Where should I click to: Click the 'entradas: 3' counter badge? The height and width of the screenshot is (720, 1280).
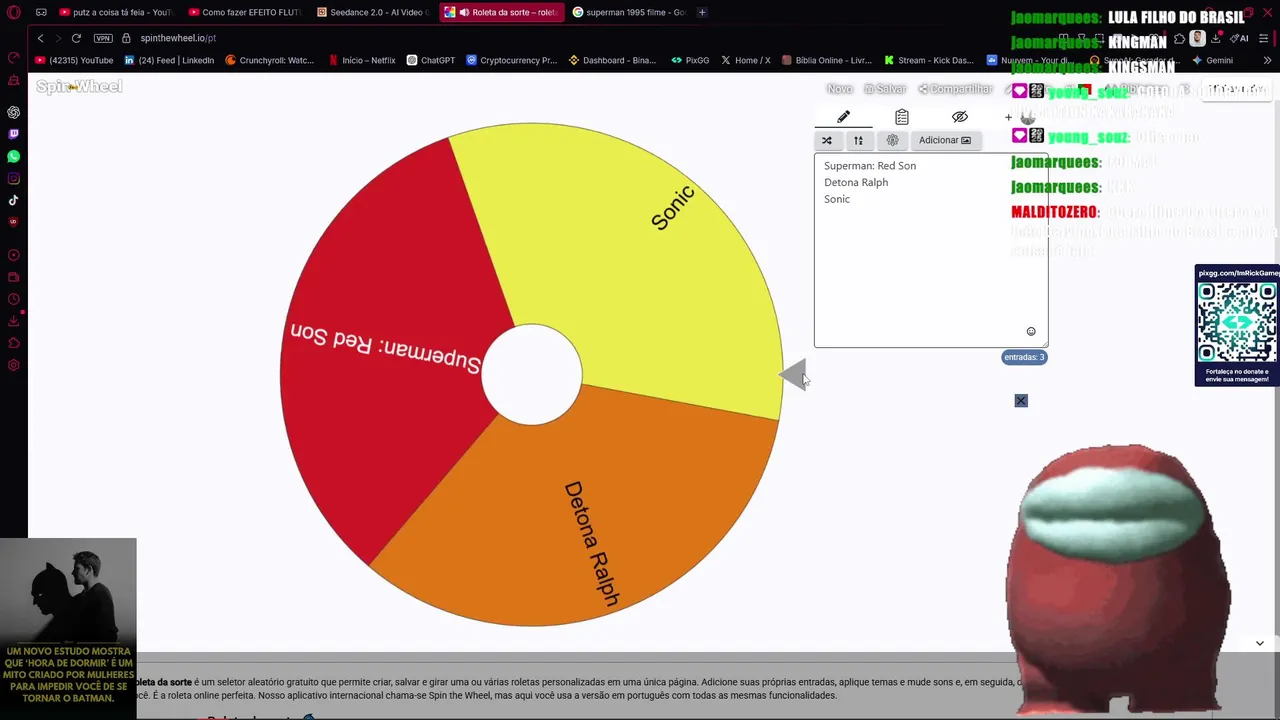1024,357
